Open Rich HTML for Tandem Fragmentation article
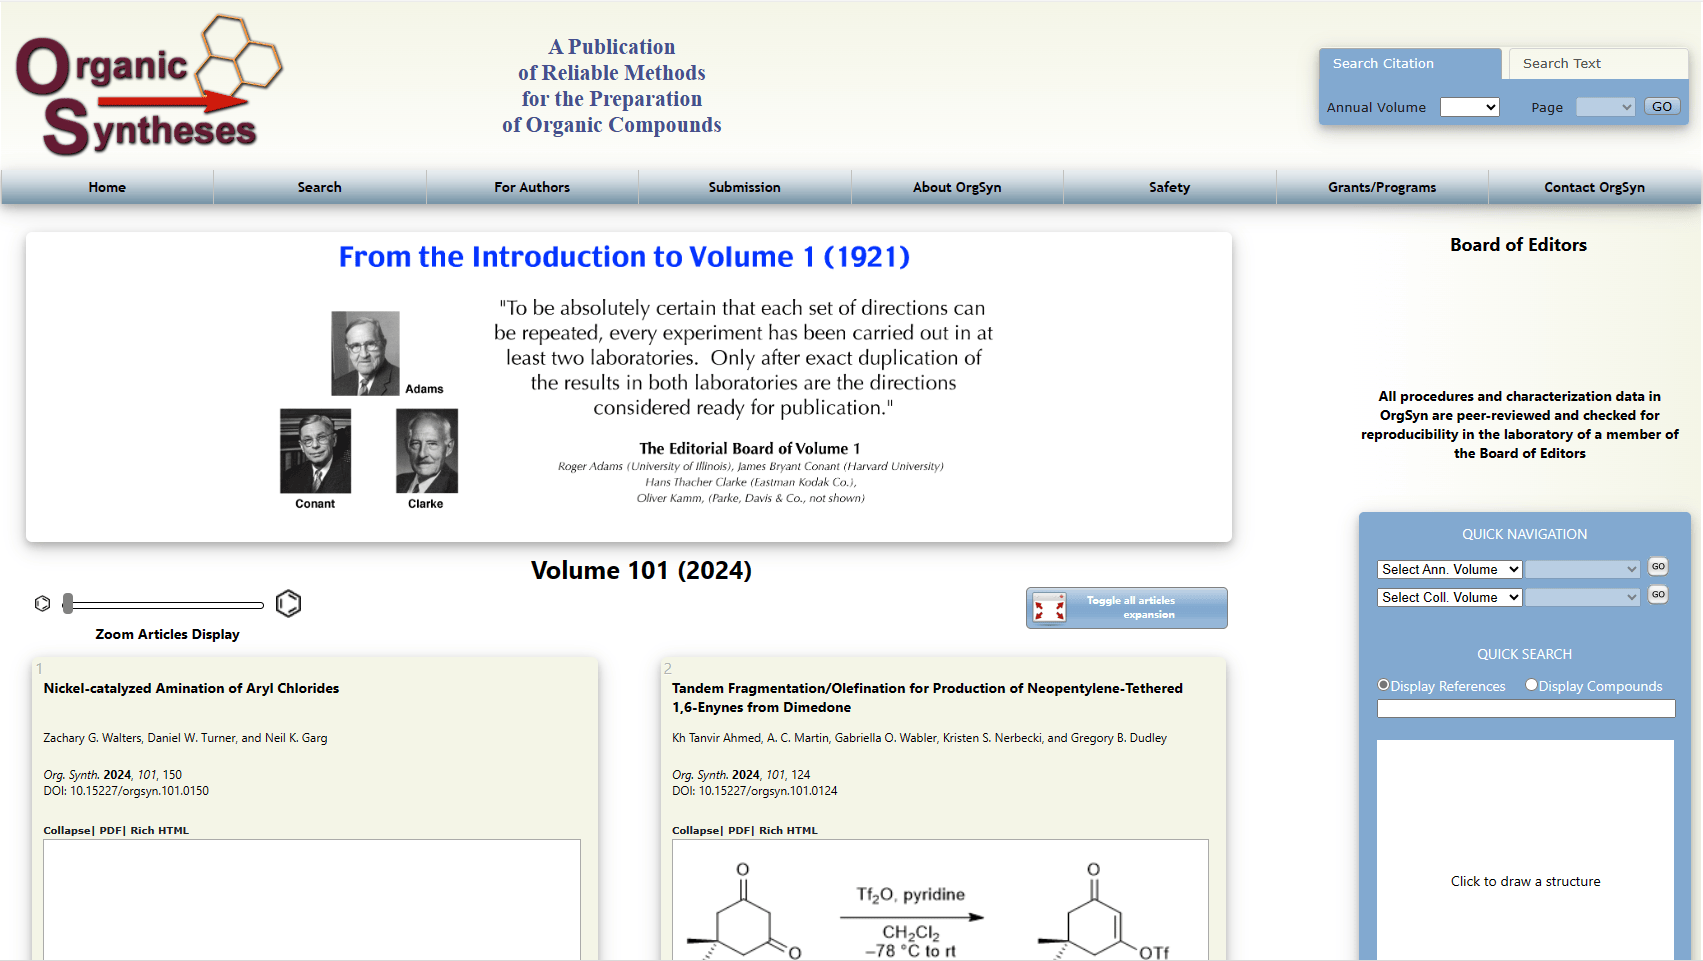1703x961 pixels. [788, 830]
